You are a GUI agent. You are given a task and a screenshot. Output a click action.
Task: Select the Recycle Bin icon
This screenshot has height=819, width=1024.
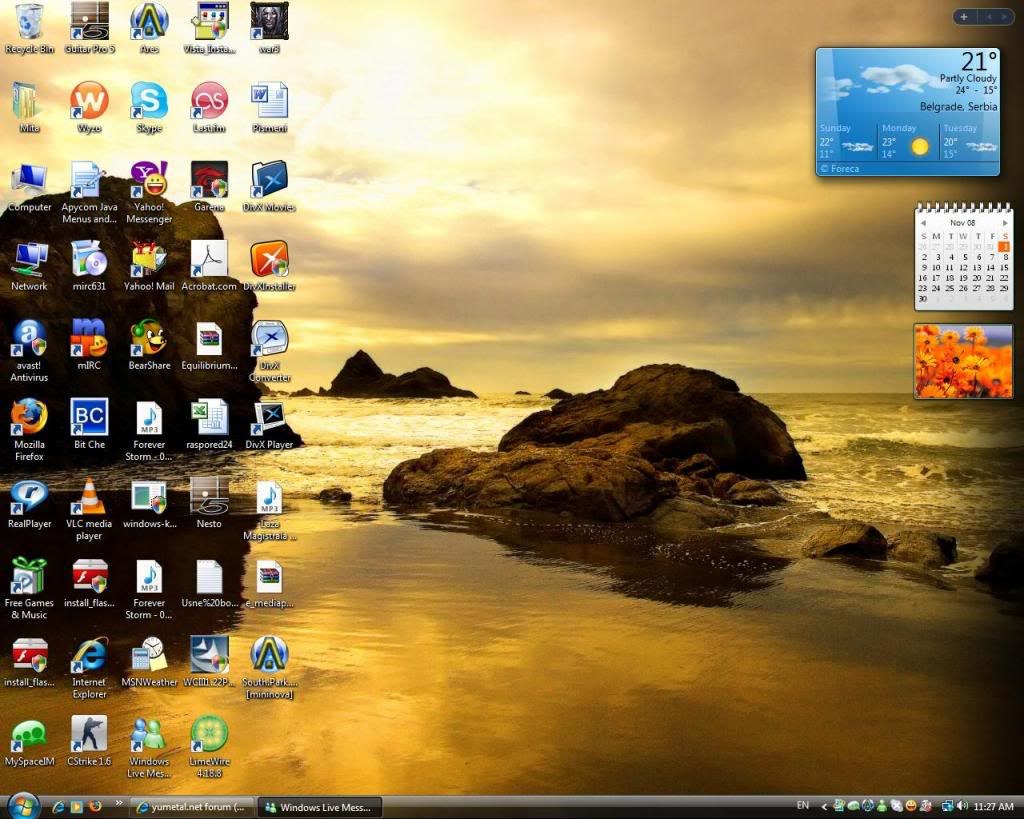click(29, 21)
